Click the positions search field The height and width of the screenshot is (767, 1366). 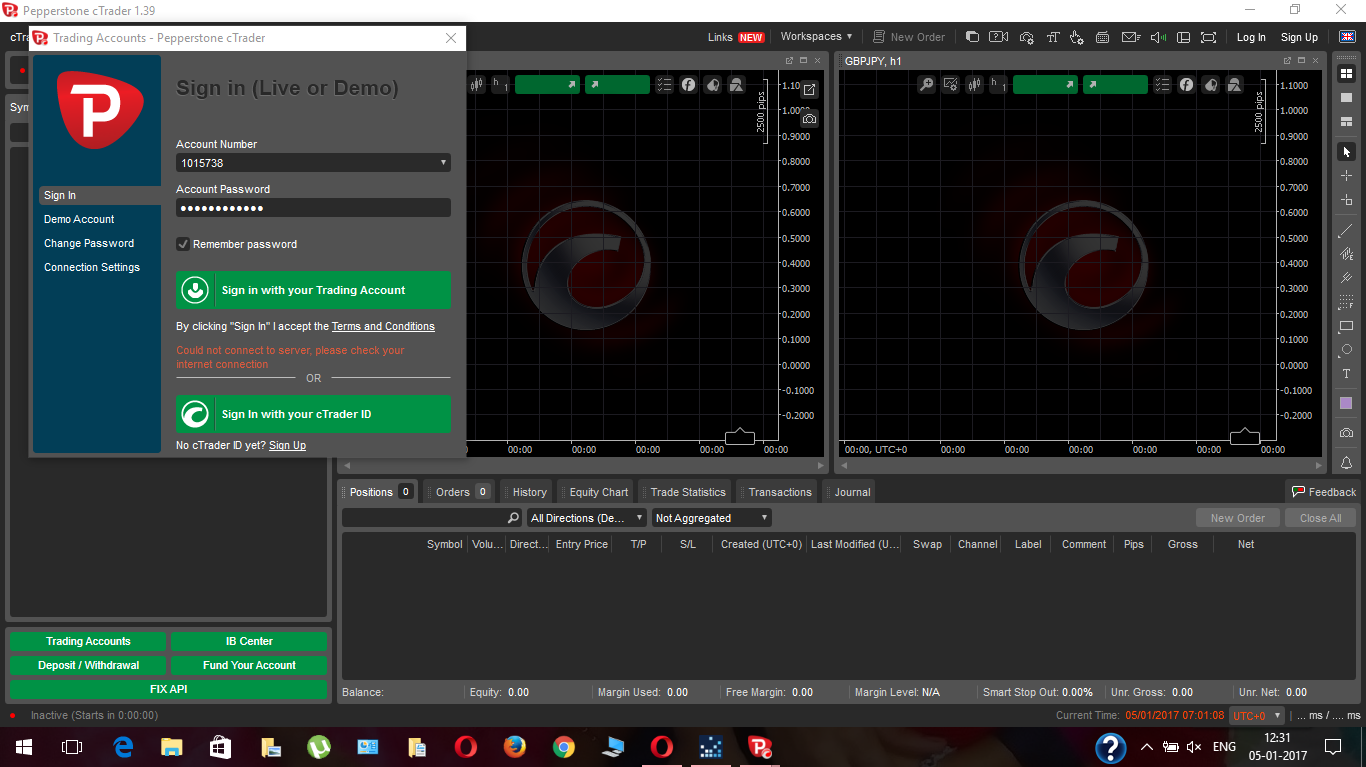(432, 518)
